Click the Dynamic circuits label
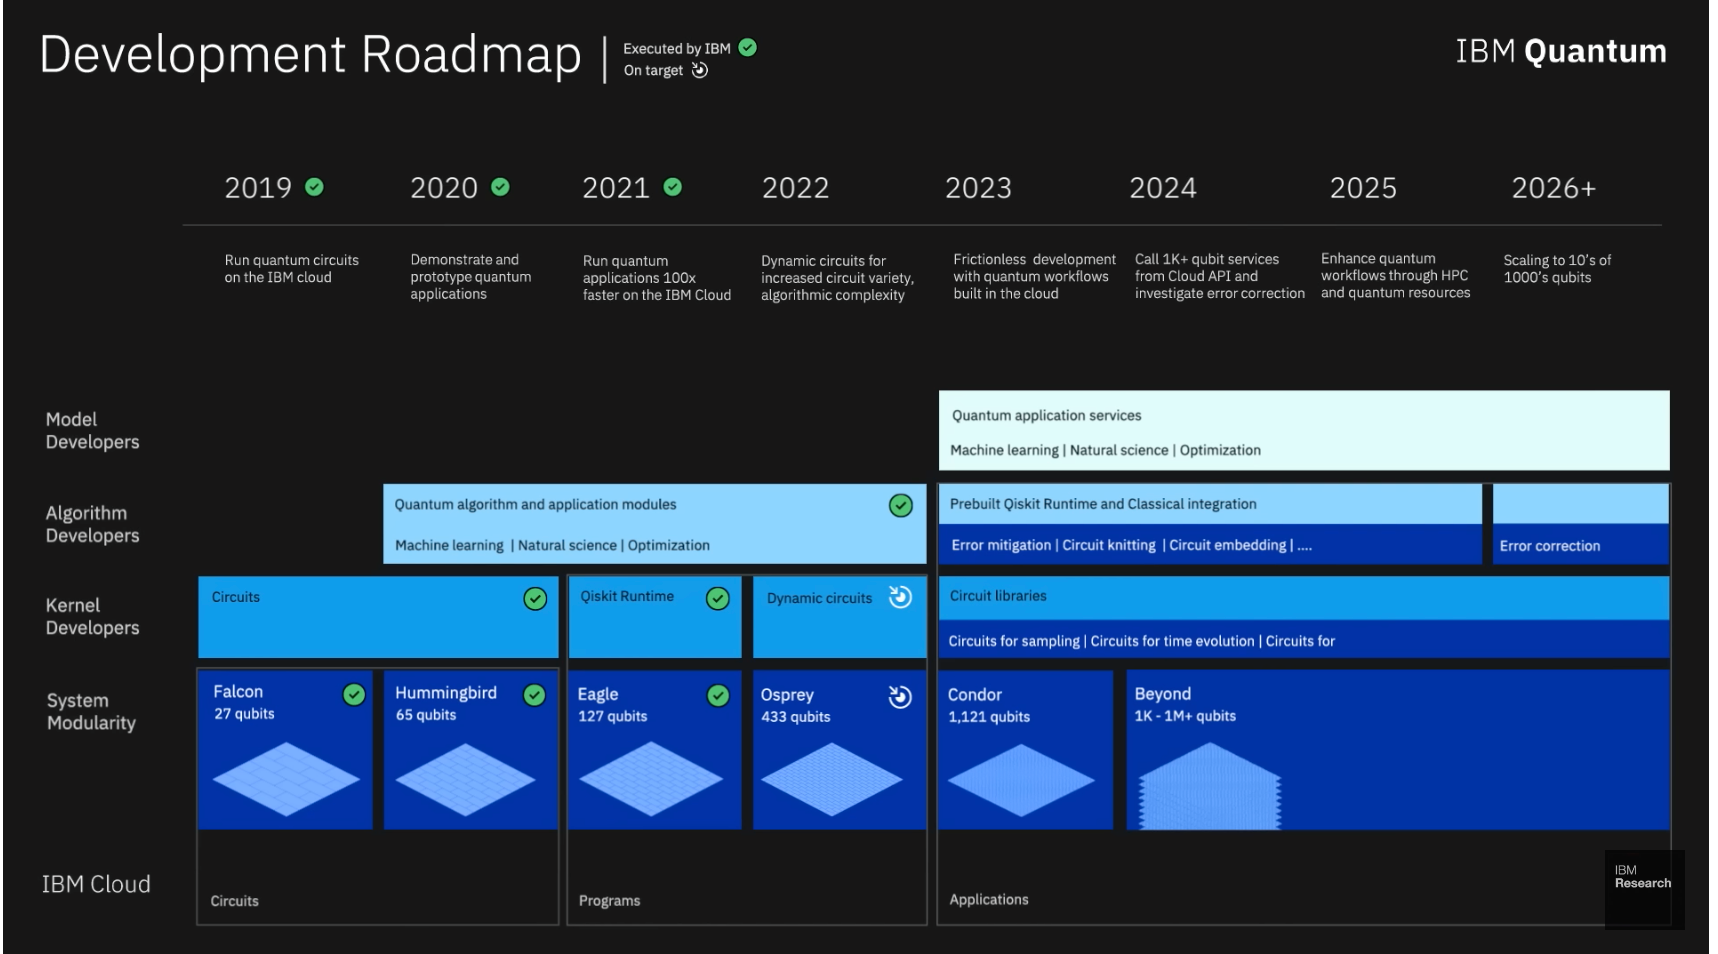Screen dimensions: 1718x954 point(819,598)
